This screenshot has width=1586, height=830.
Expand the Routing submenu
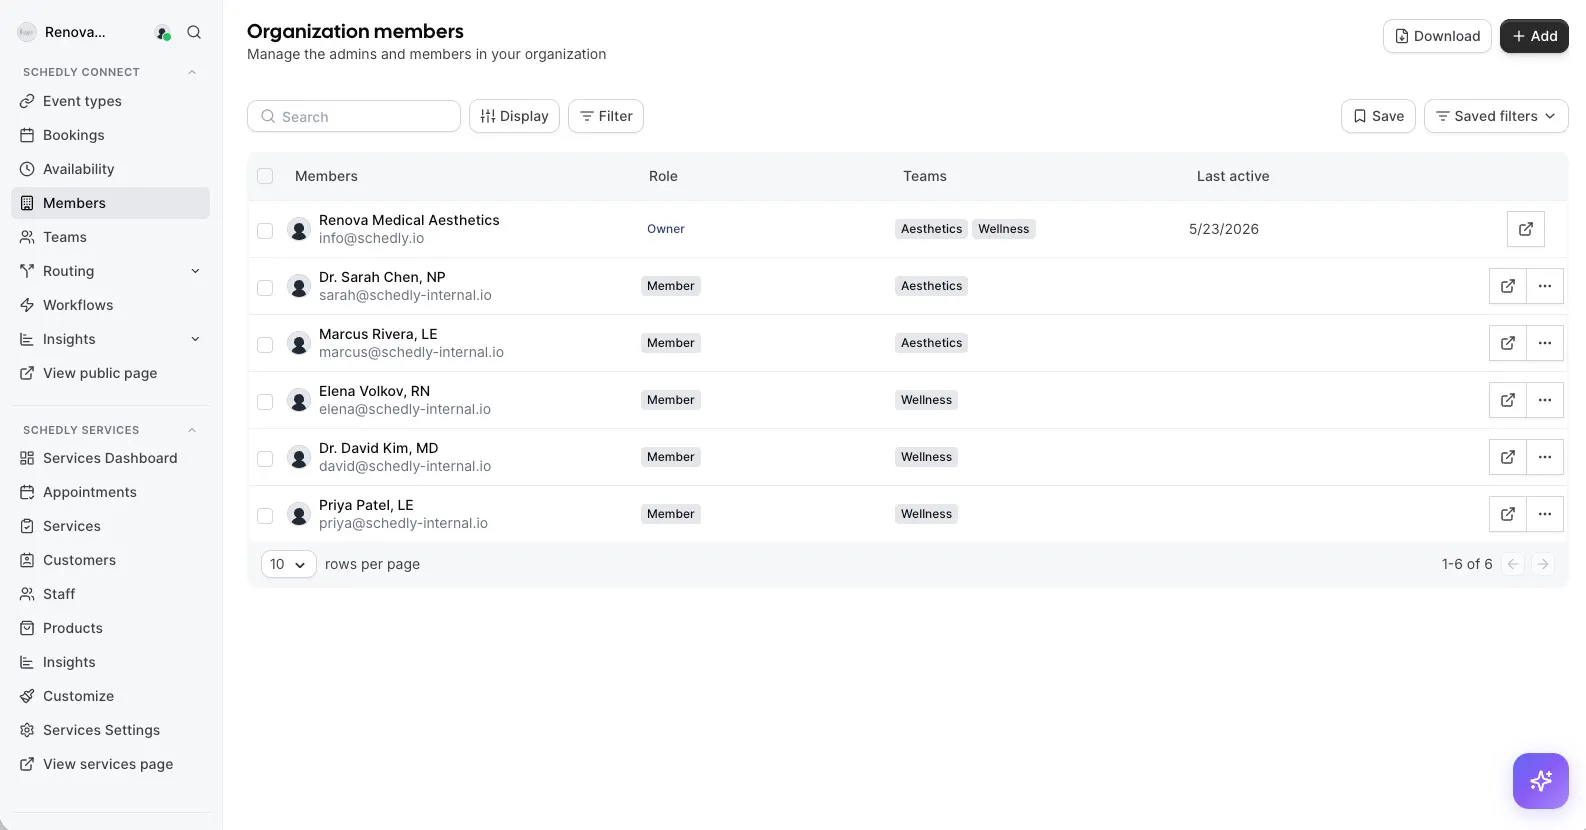[x=195, y=271]
